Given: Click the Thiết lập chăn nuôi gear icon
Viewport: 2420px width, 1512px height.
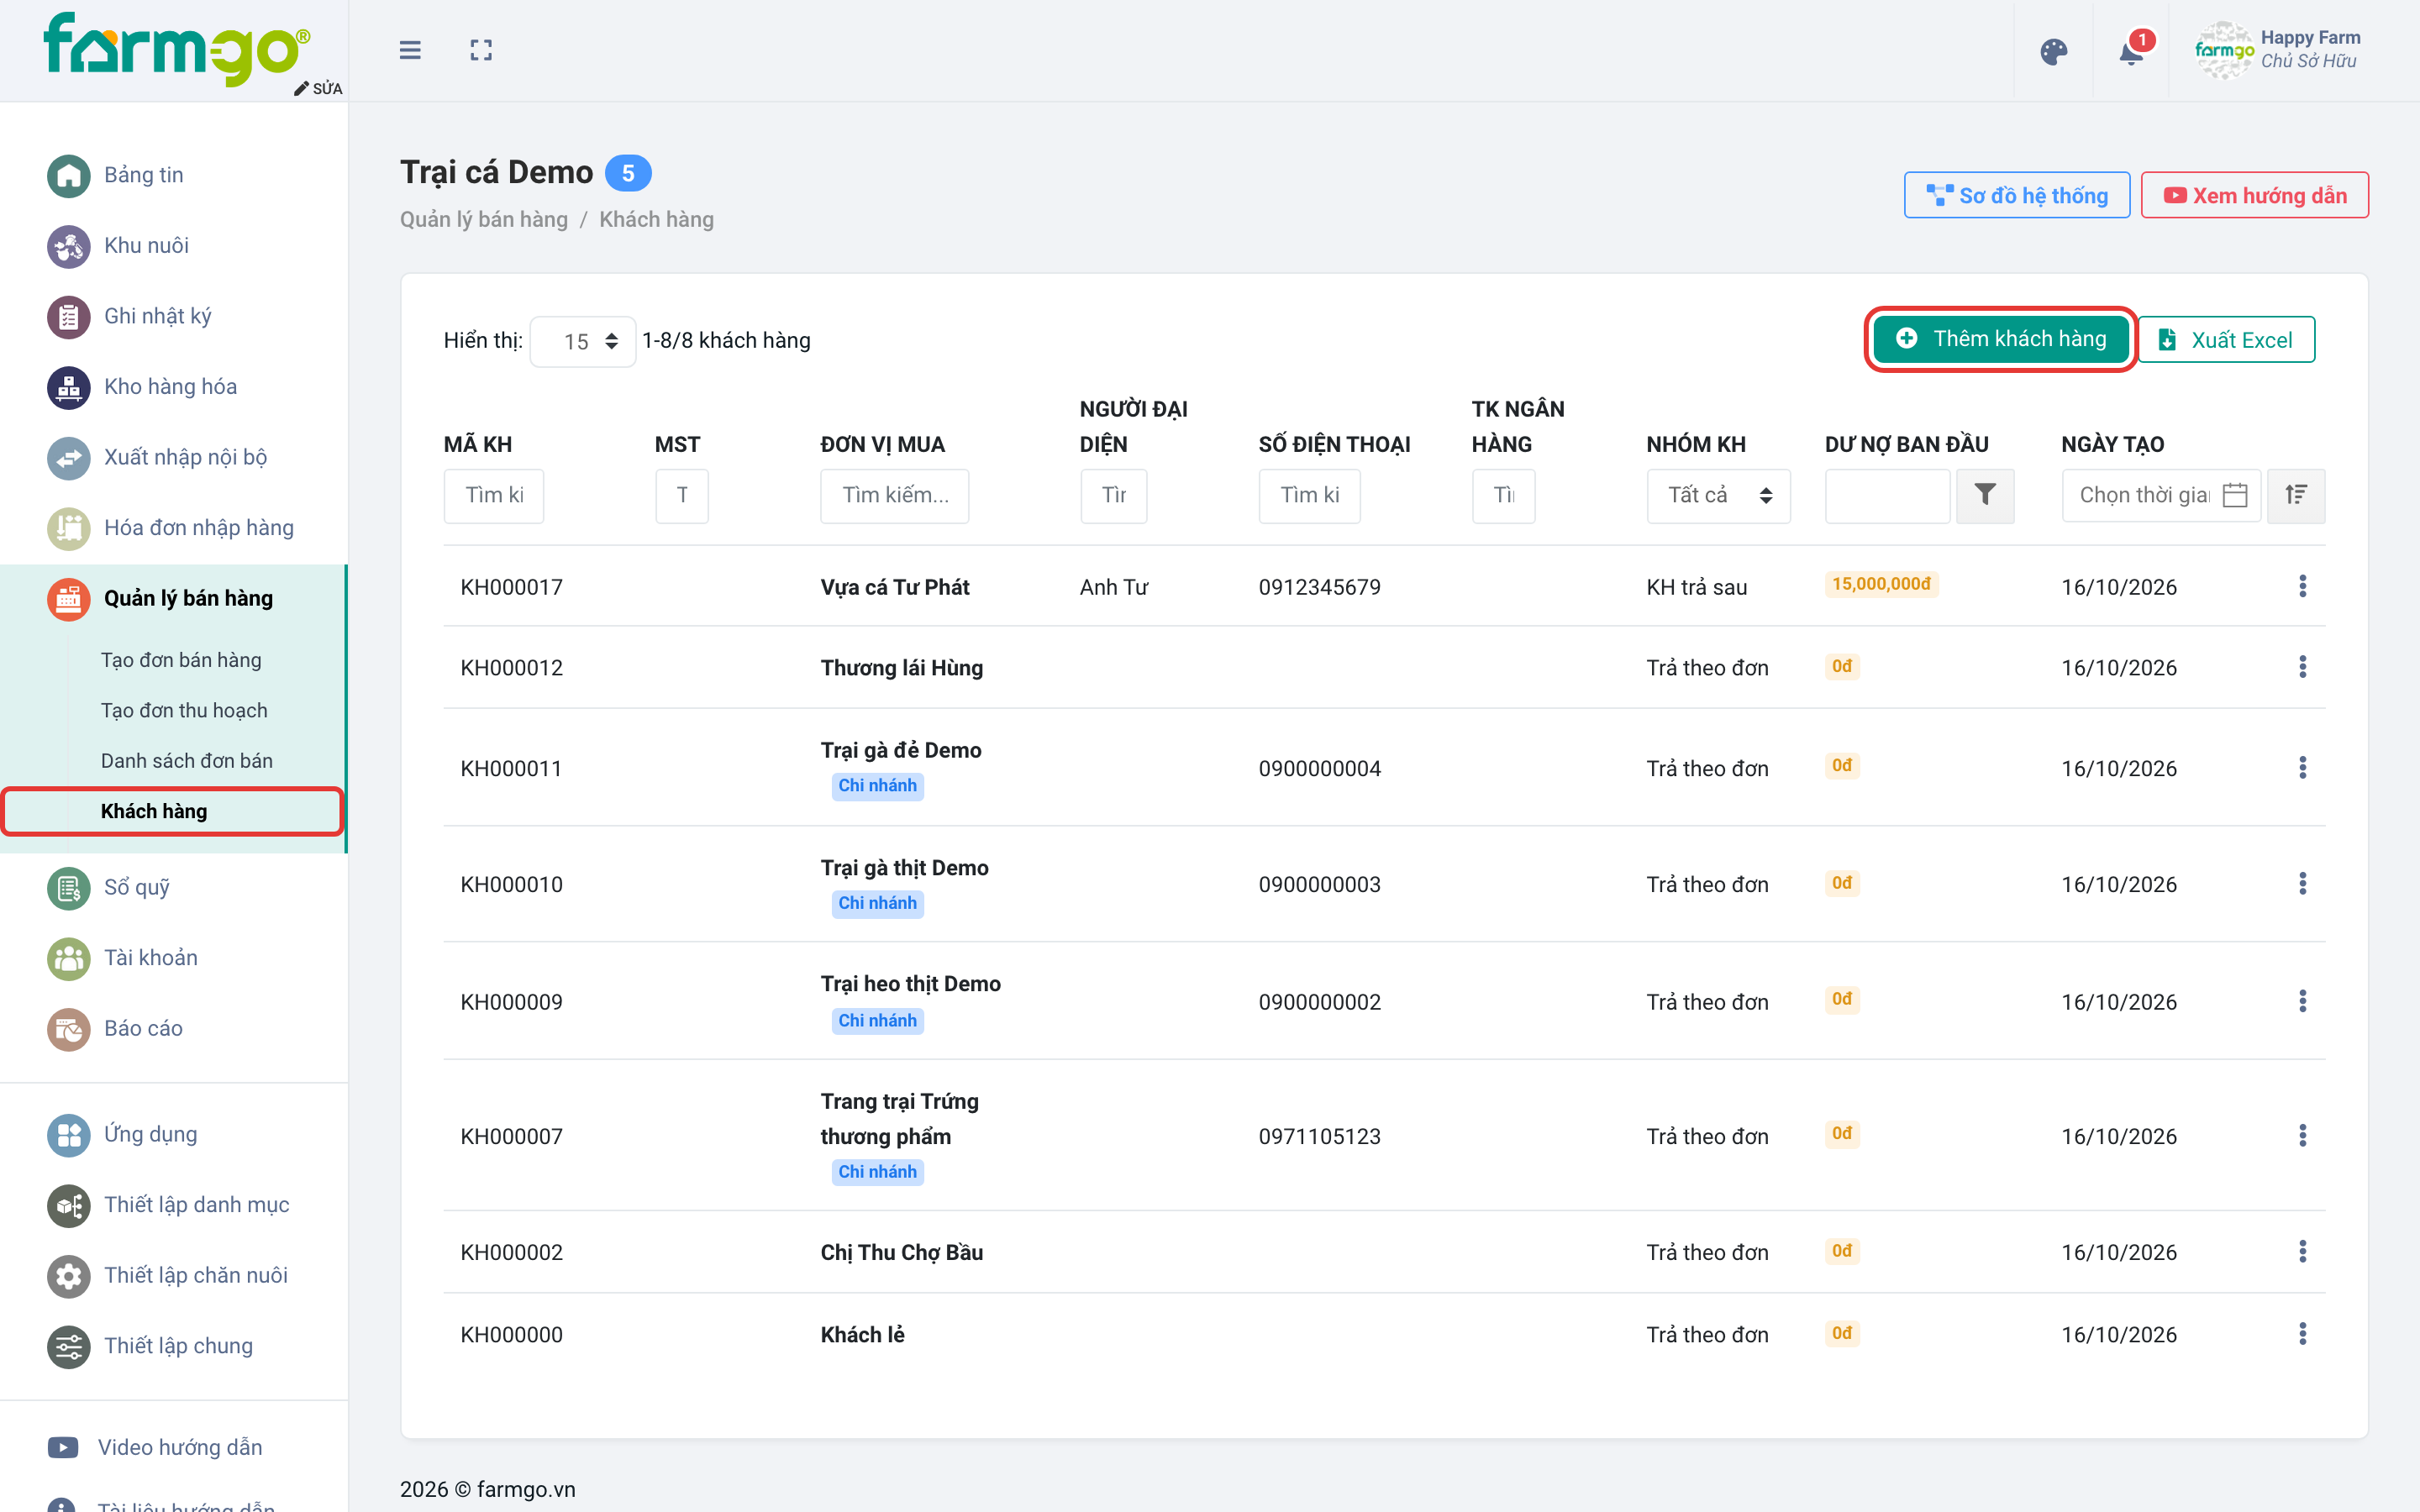Looking at the screenshot, I should pos(69,1275).
